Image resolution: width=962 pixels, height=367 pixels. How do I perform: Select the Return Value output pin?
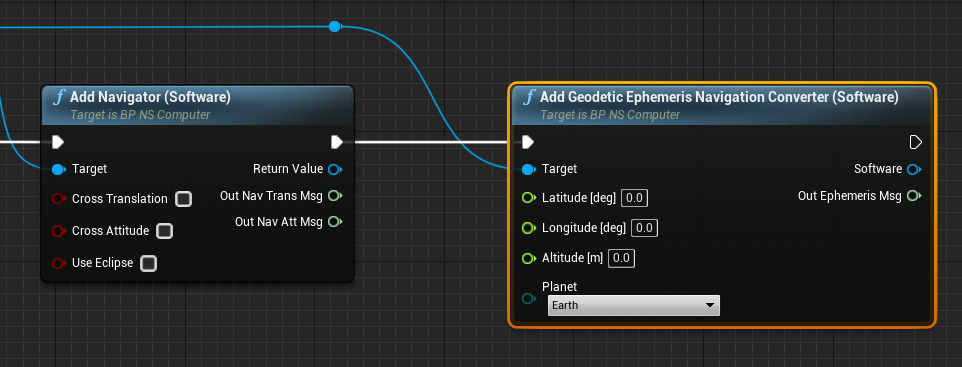coord(335,169)
